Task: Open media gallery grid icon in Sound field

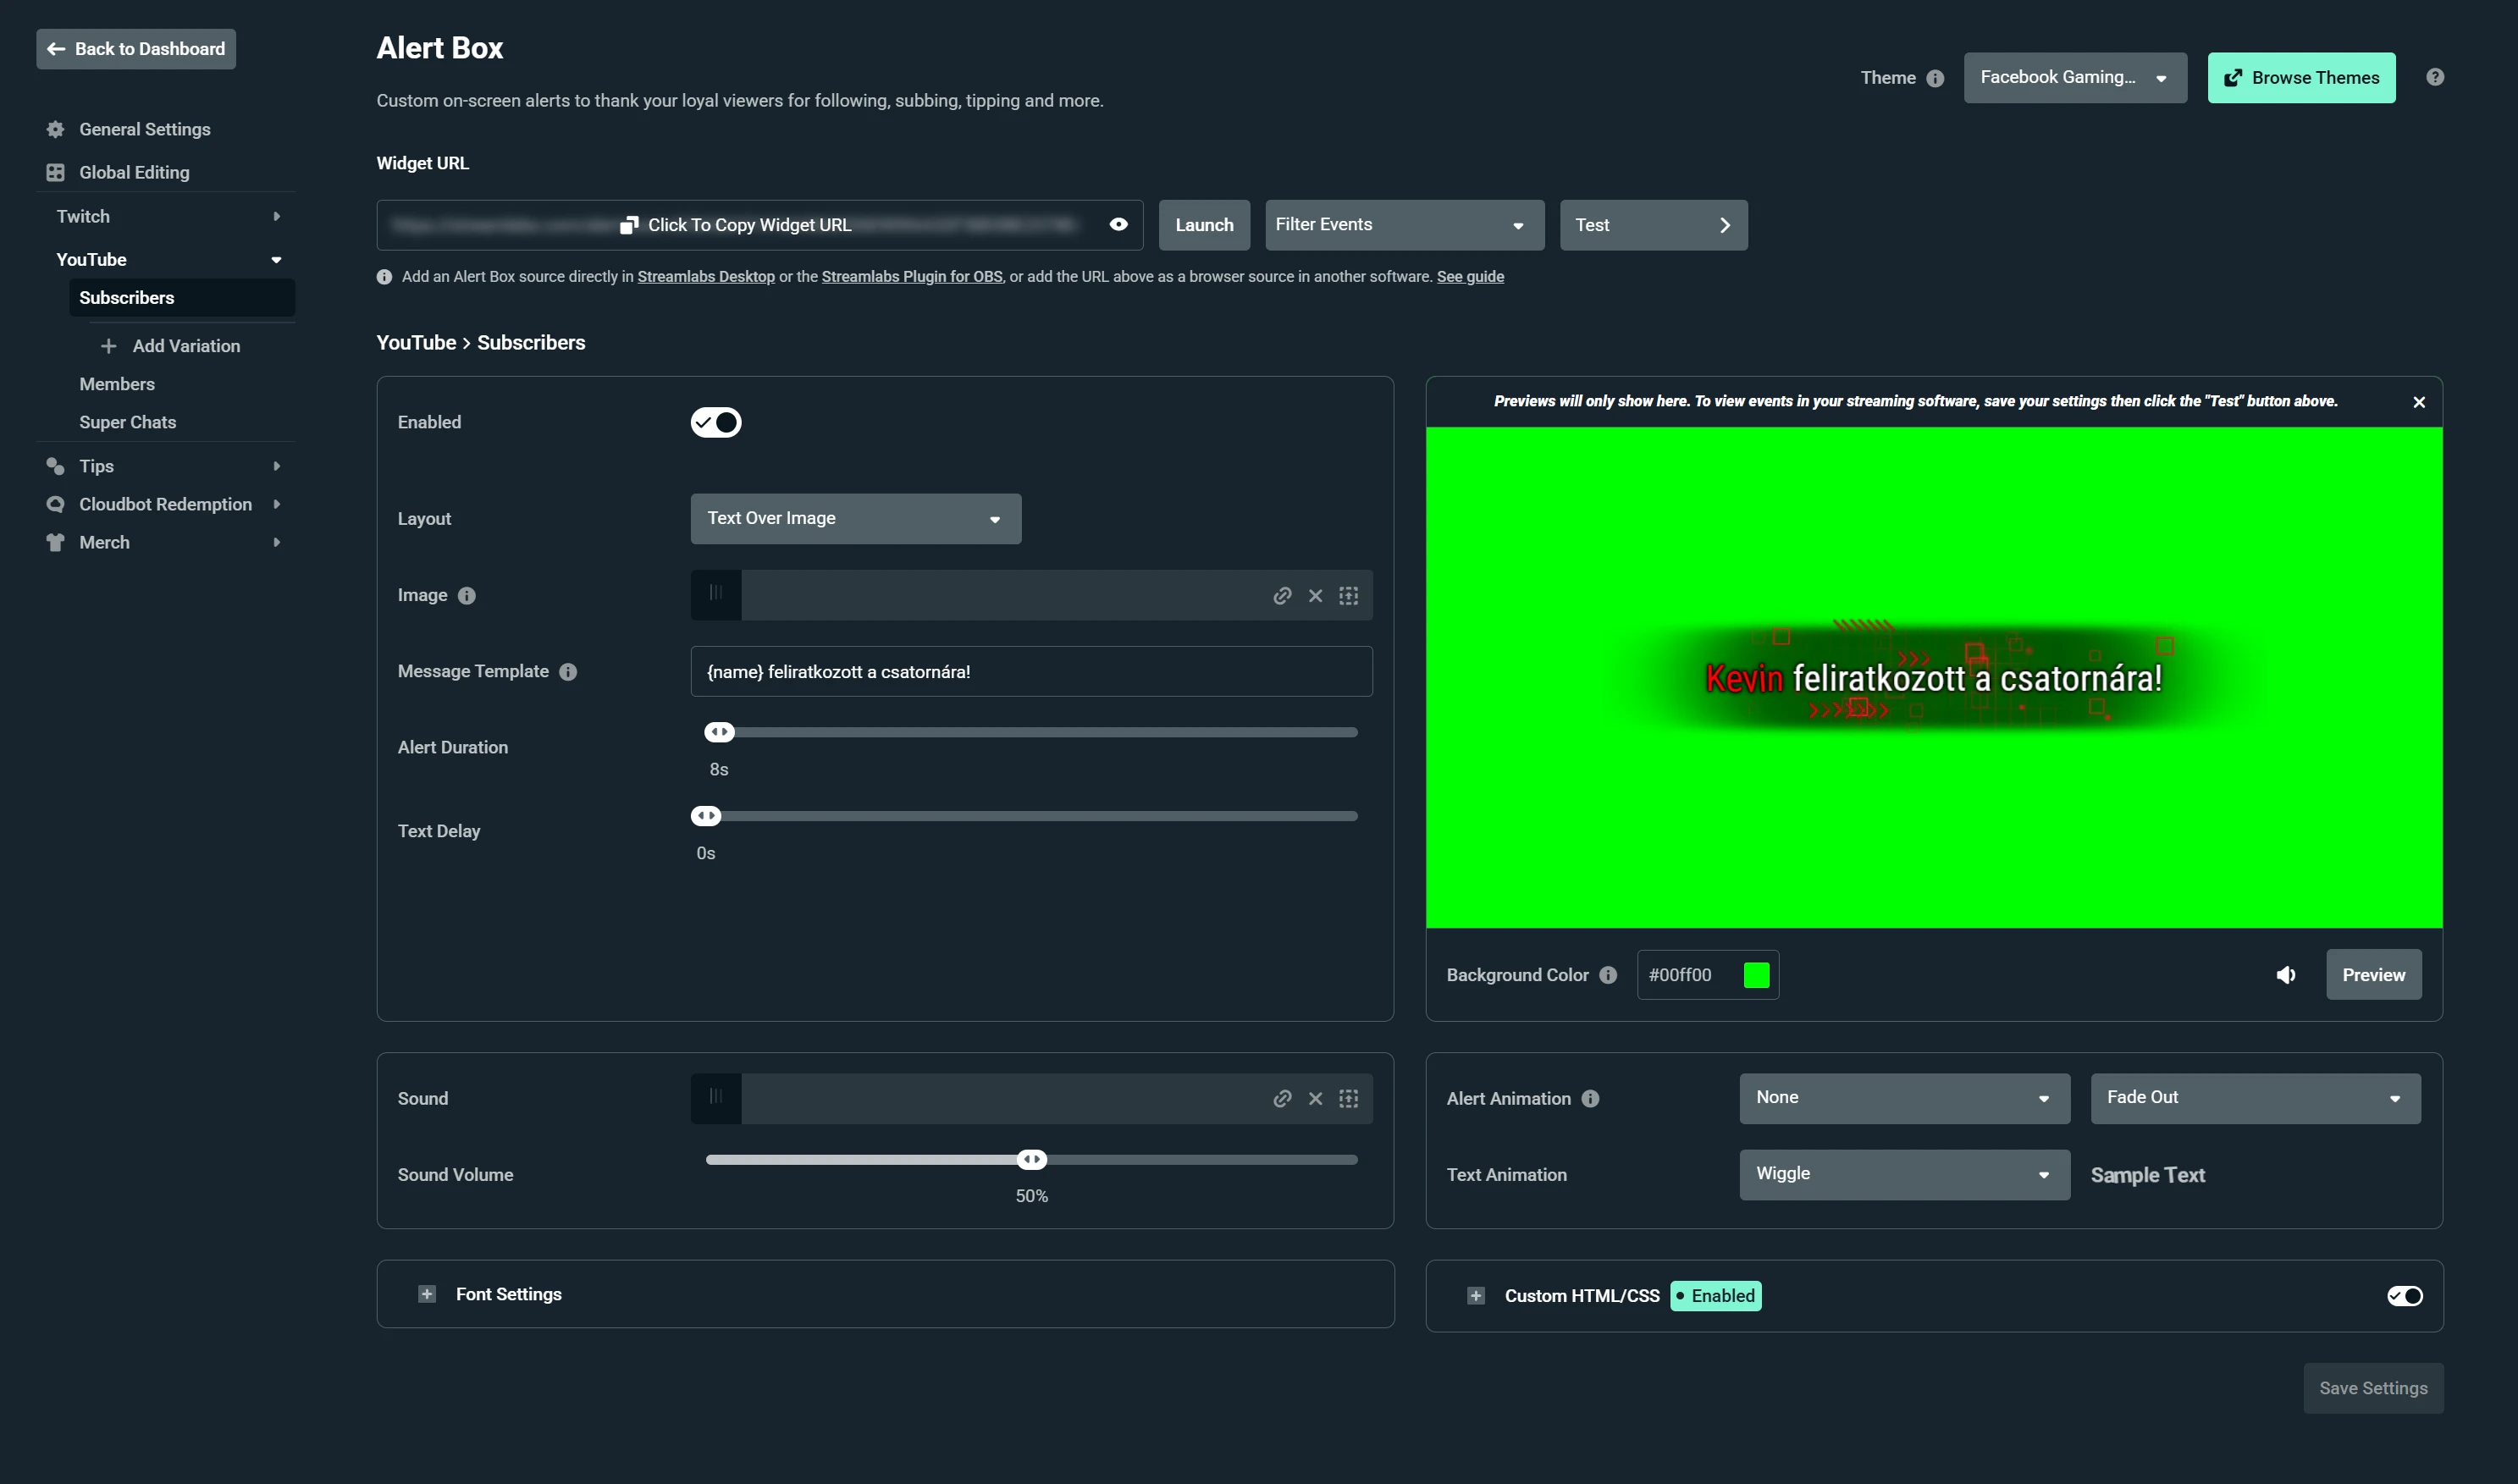Action: coord(1348,1099)
